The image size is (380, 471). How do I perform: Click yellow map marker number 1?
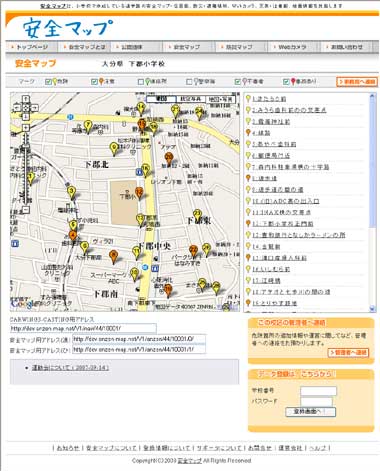31,178
